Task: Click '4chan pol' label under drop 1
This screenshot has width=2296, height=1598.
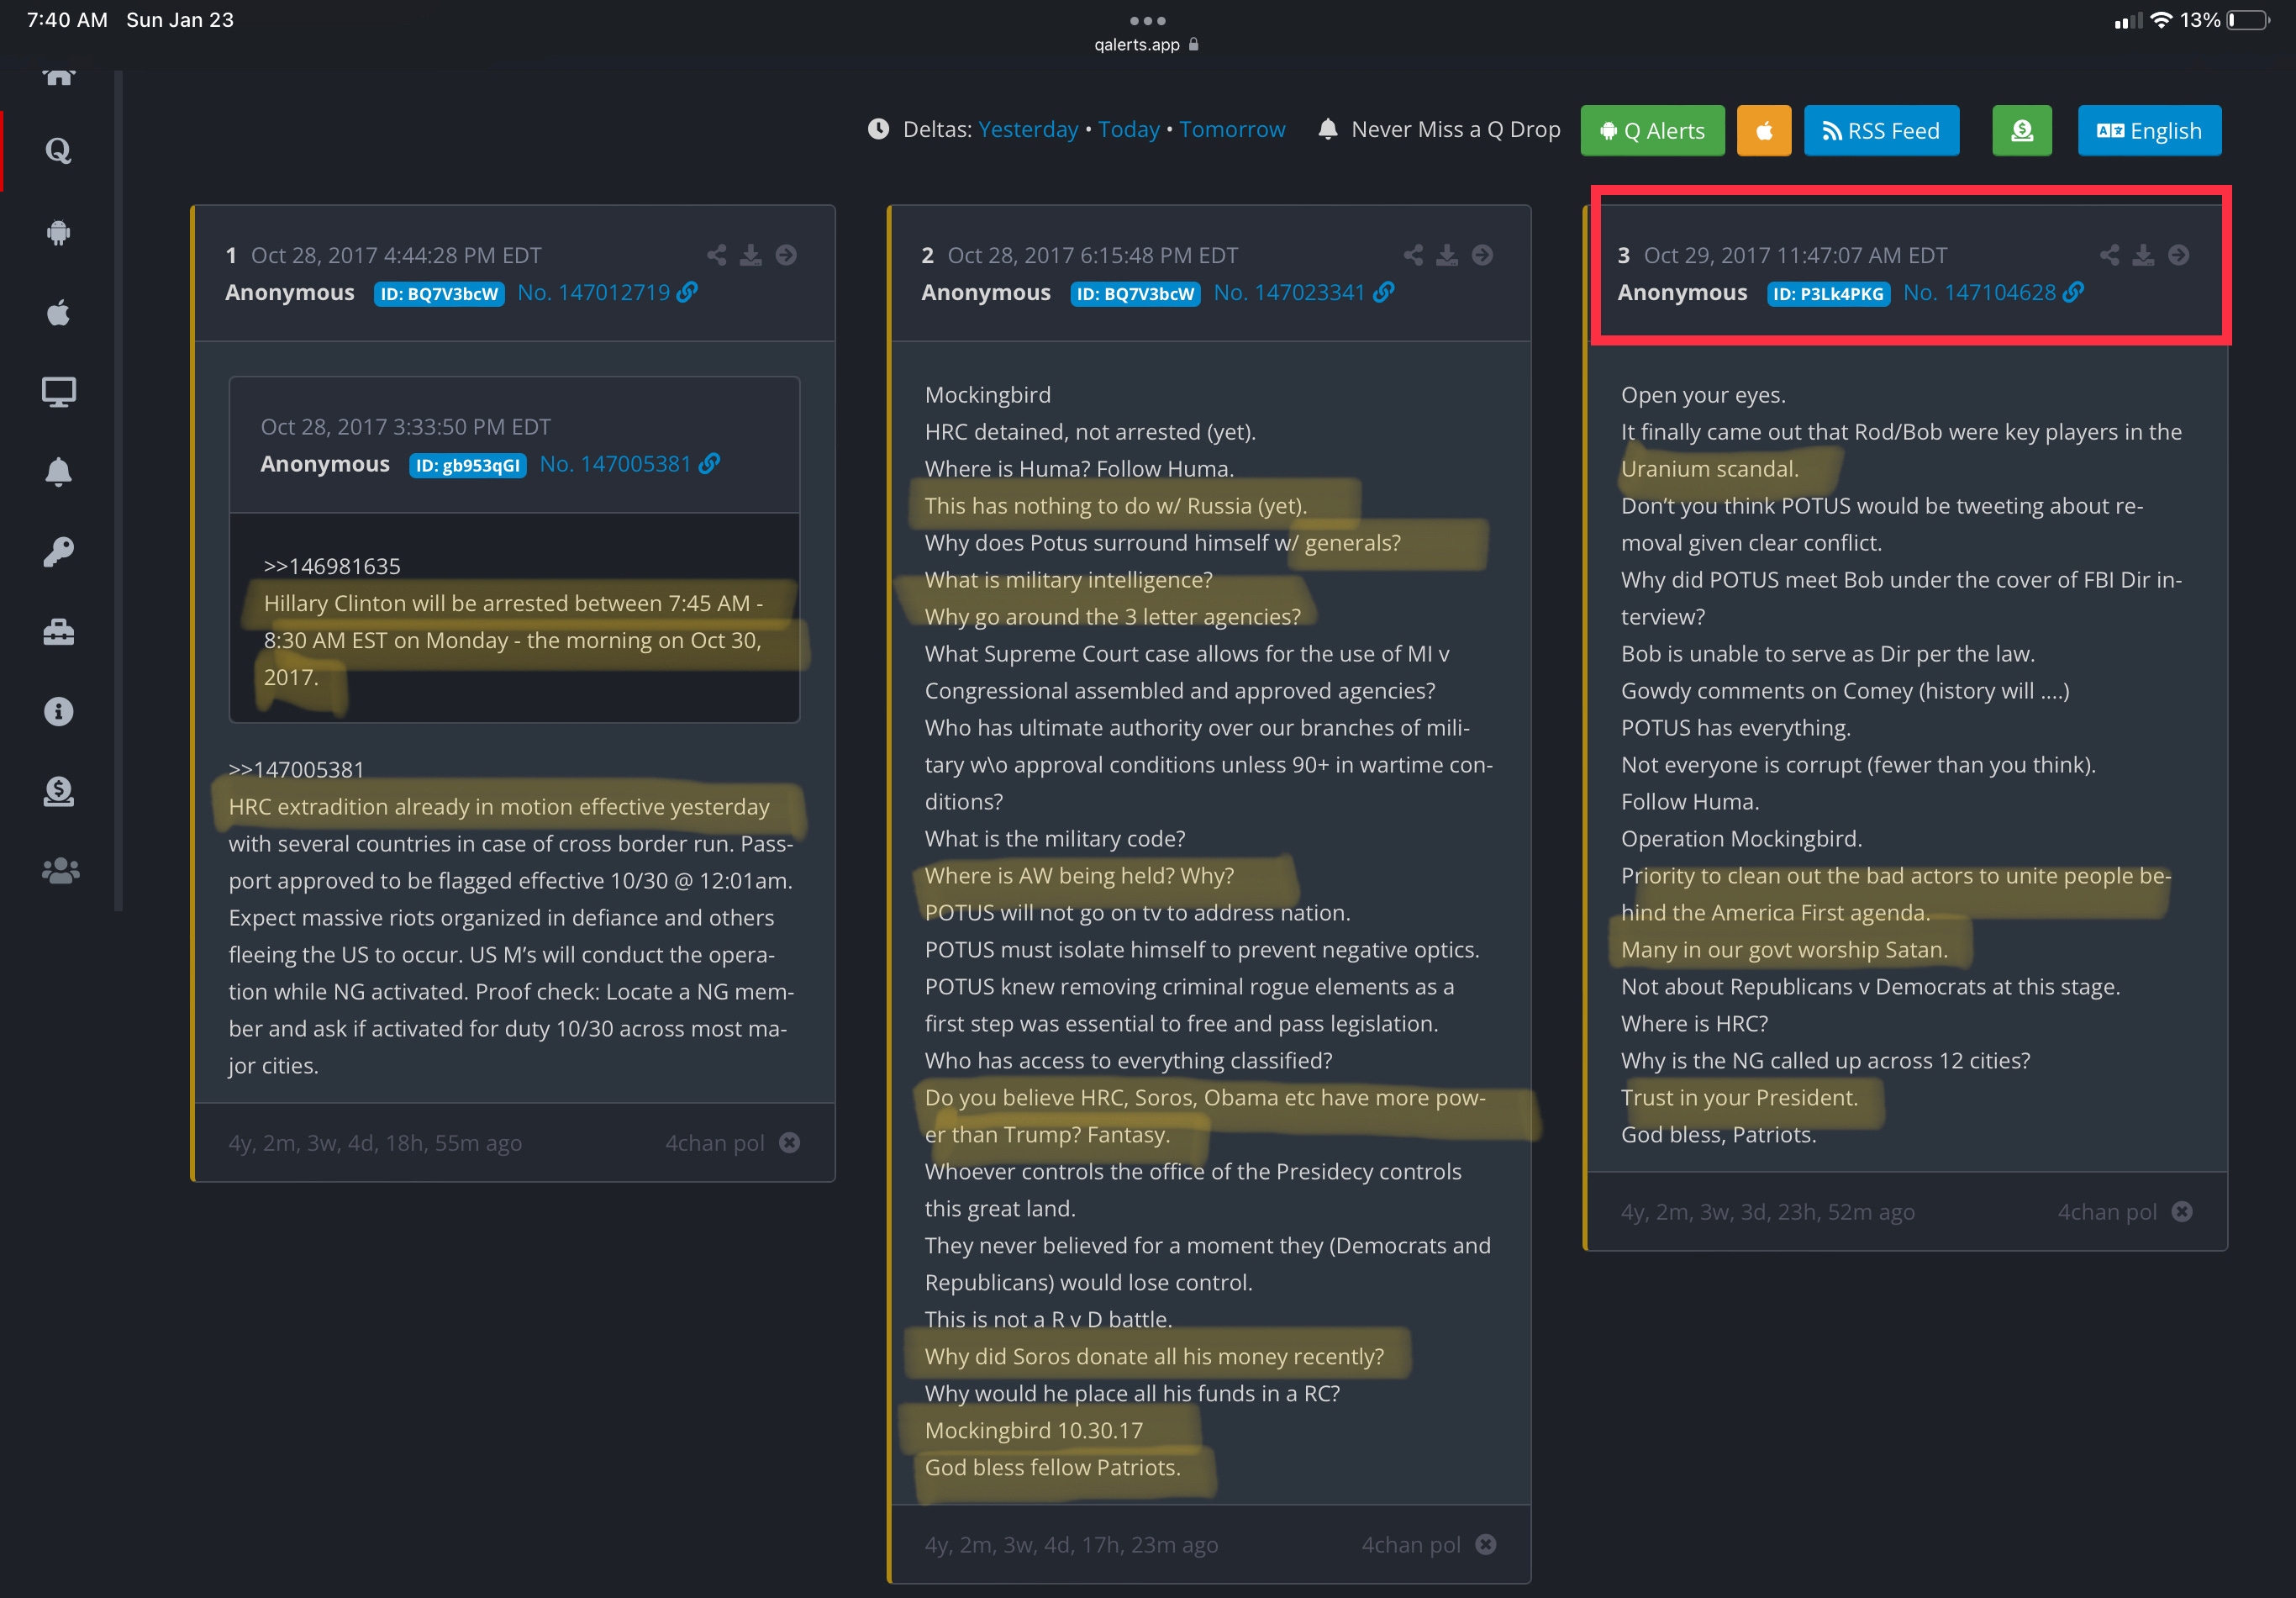Action: (714, 1143)
